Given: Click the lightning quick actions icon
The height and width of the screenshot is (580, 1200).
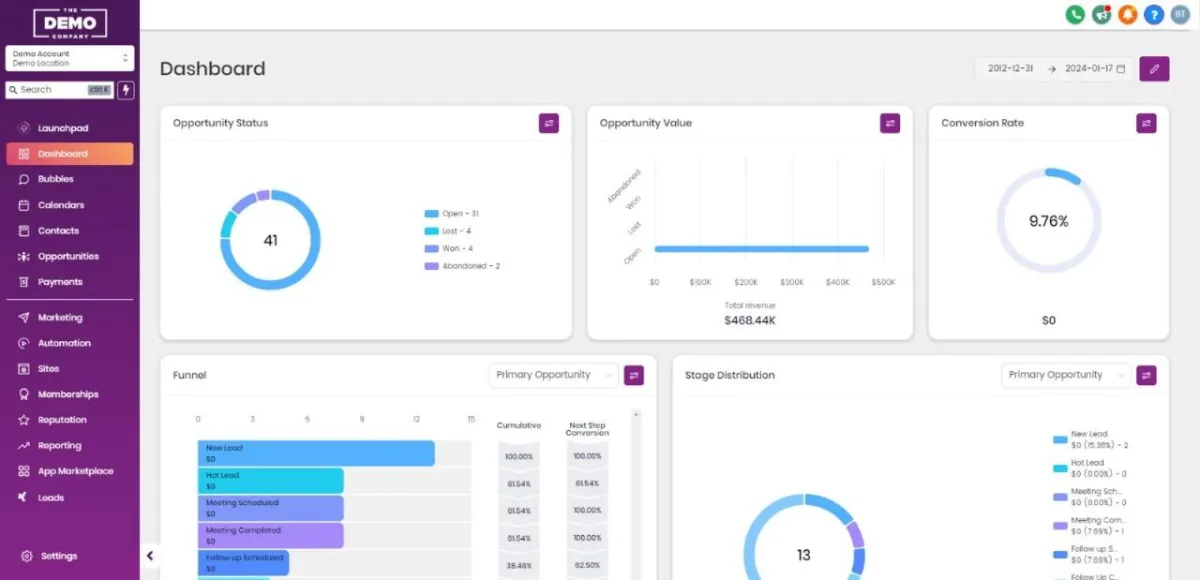Looking at the screenshot, I should pyautogui.click(x=126, y=90).
